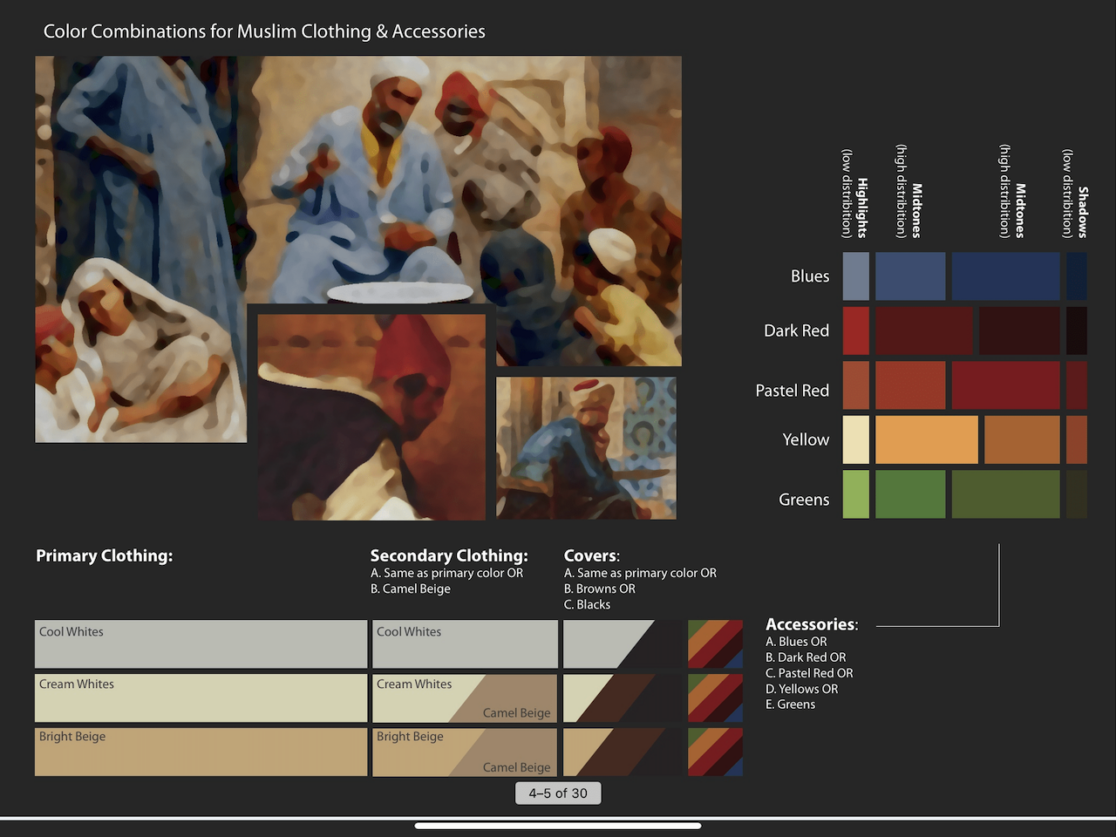Screen dimensions: 1116x837
Task: Click the Greens highlights light green swatch
Action: [x=855, y=495]
